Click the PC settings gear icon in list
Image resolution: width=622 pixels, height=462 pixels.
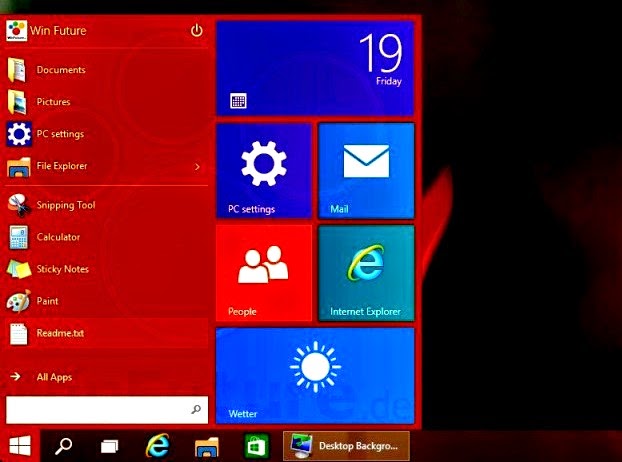19,134
